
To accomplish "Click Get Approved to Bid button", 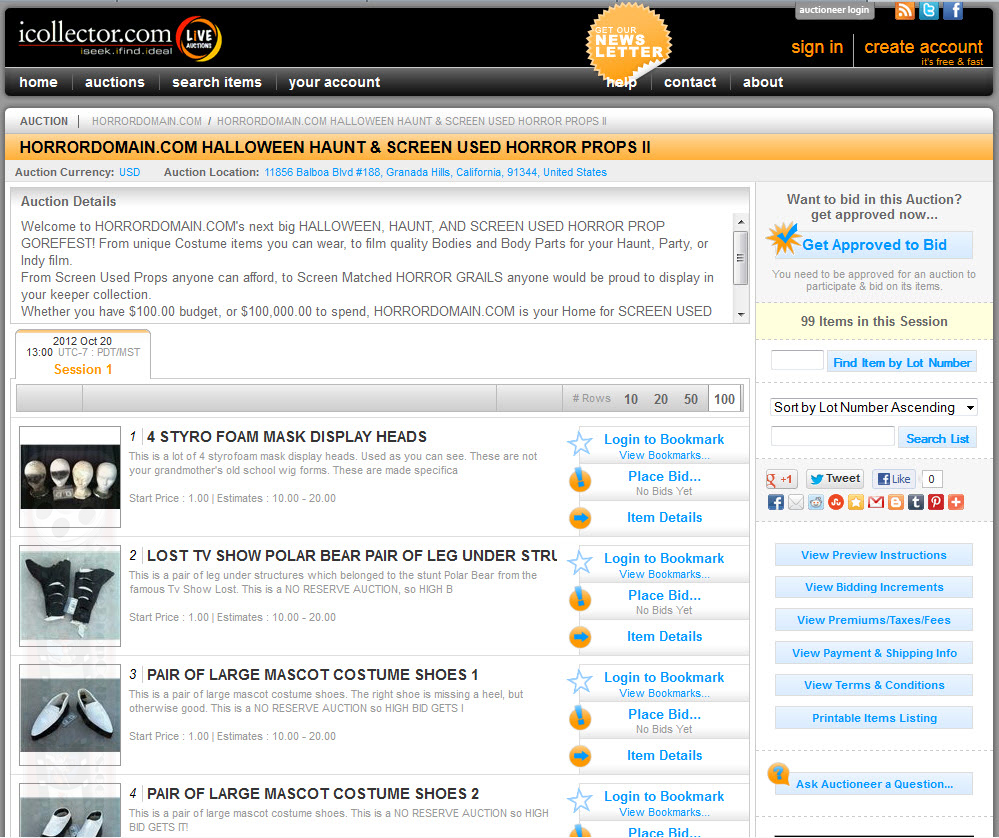I will [874, 245].
